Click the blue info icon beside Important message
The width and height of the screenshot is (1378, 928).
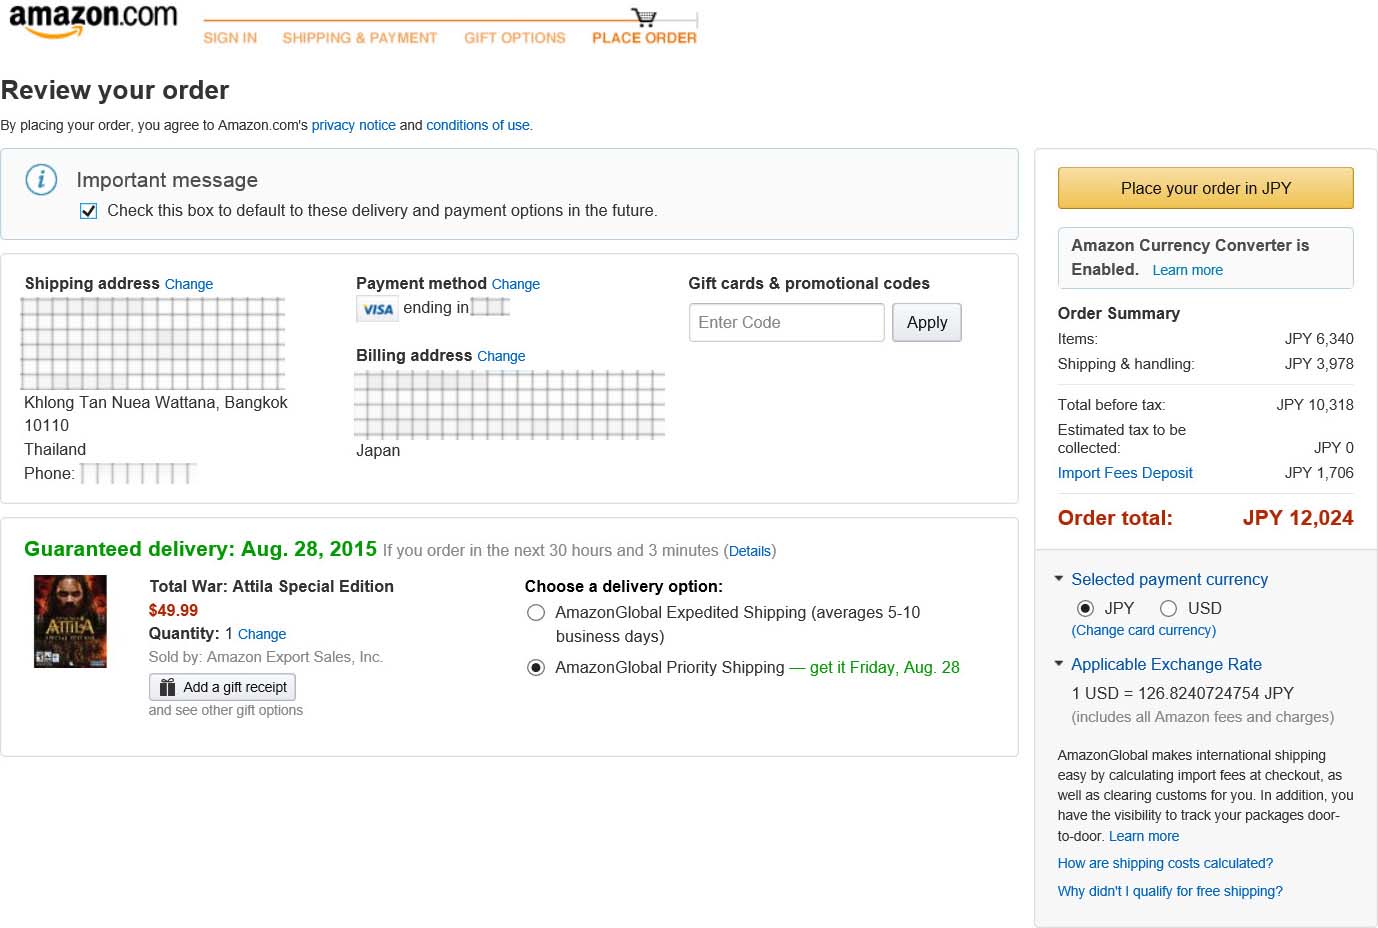pyautogui.click(x=41, y=180)
